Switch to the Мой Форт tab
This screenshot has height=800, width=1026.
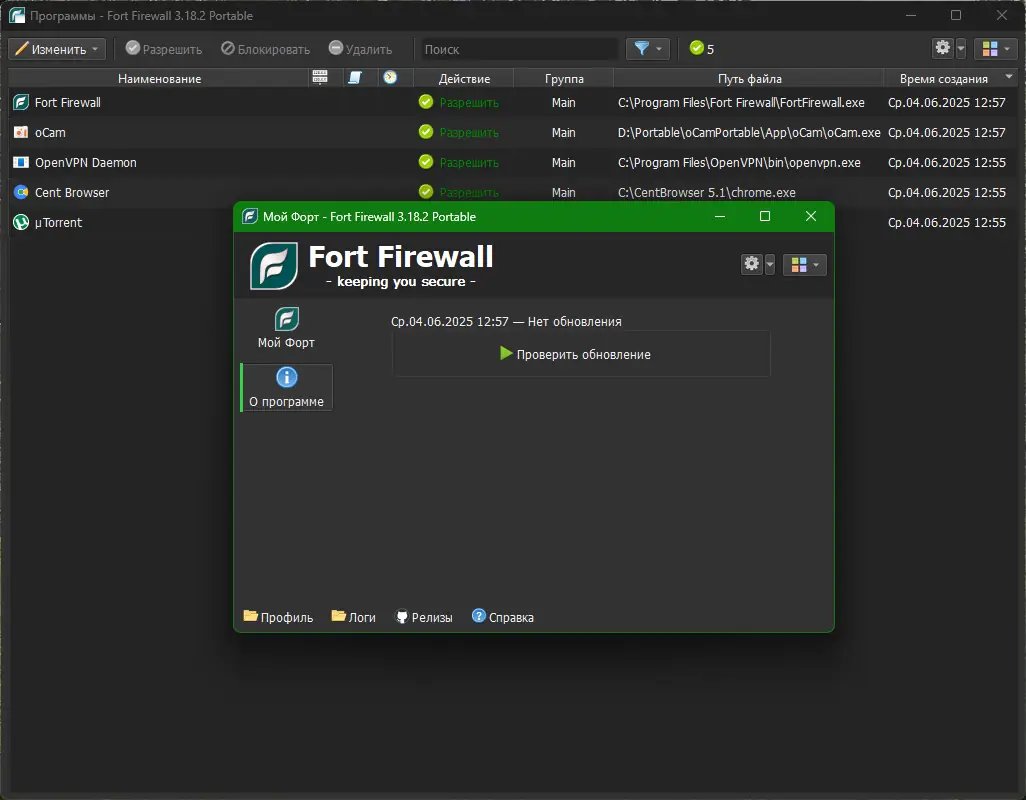(287, 328)
